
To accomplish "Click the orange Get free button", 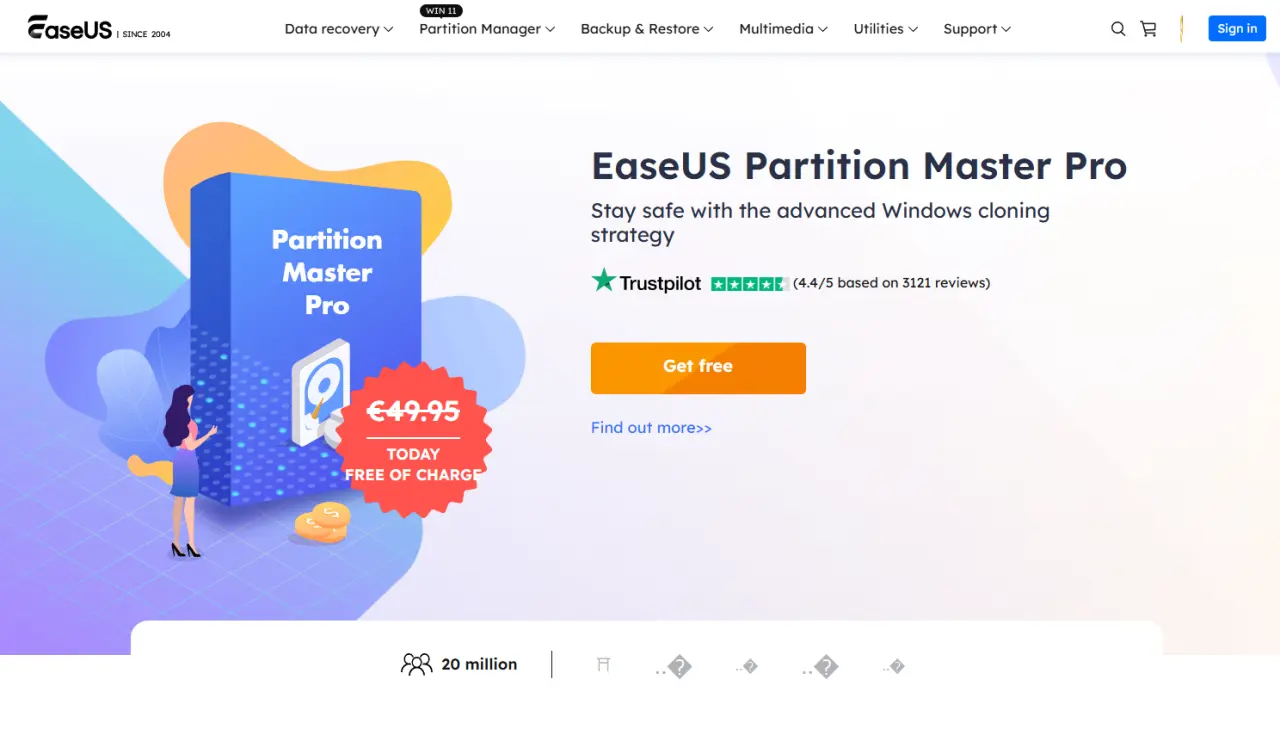I will point(698,368).
